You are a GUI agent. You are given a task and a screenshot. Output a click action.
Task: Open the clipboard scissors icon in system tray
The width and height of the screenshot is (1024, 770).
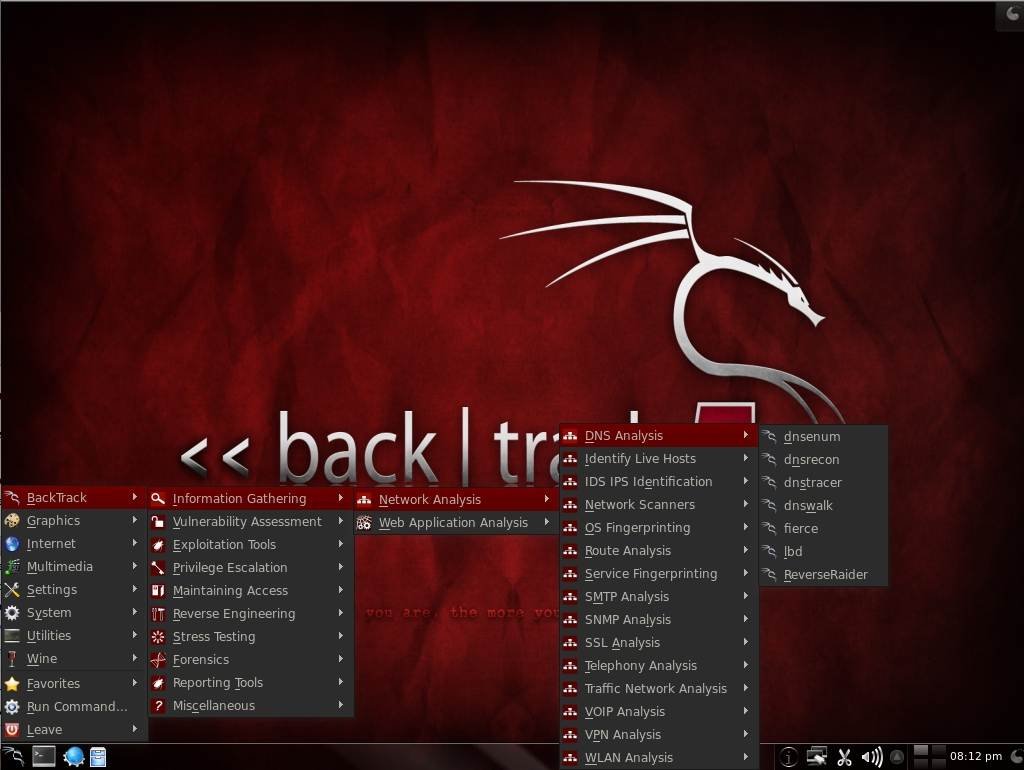(844, 757)
